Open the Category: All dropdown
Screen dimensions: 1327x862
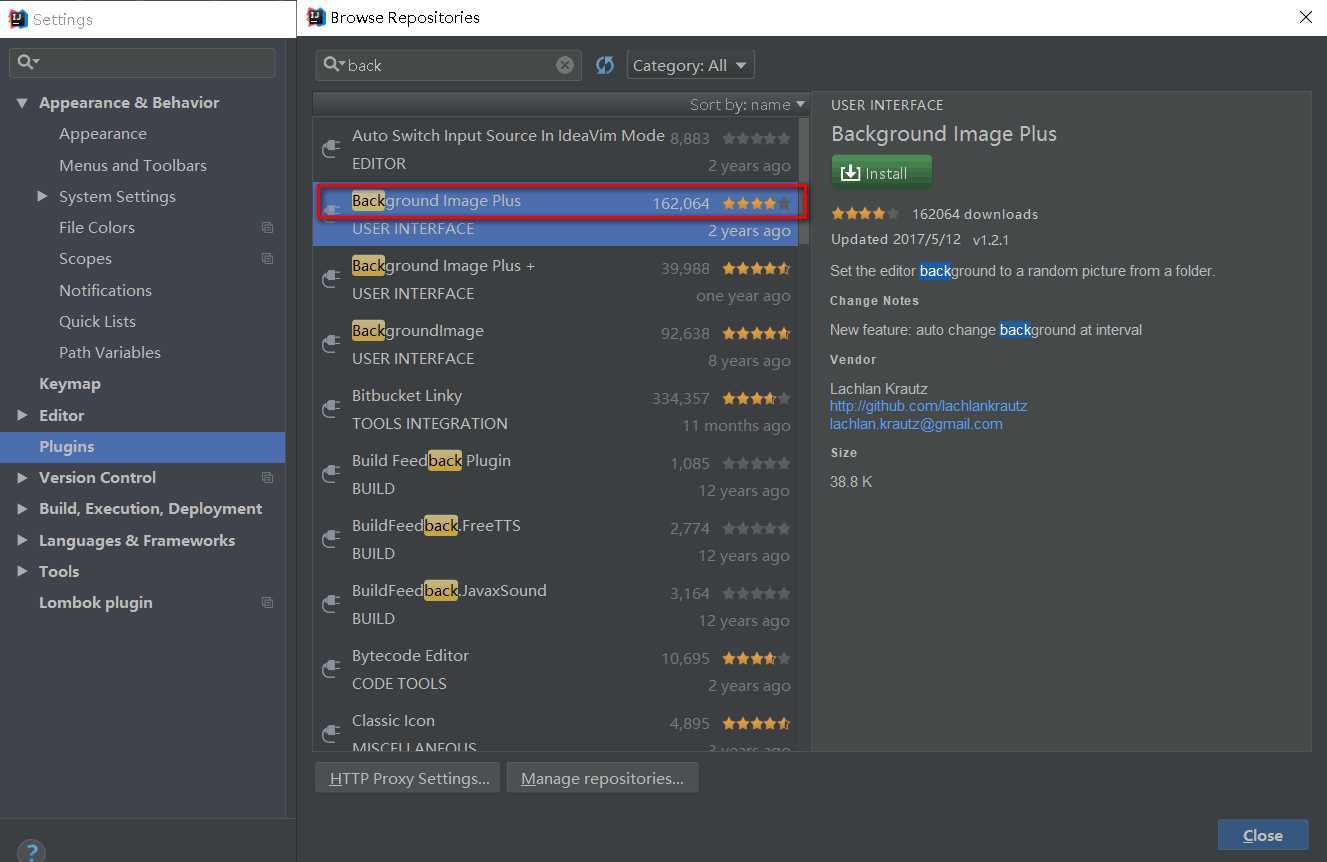coord(690,65)
